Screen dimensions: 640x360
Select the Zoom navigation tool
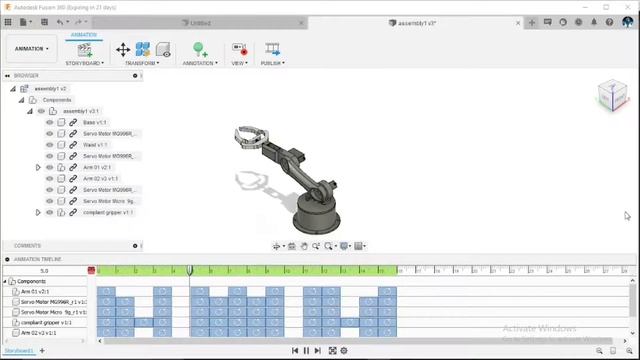pyautogui.click(x=316, y=246)
